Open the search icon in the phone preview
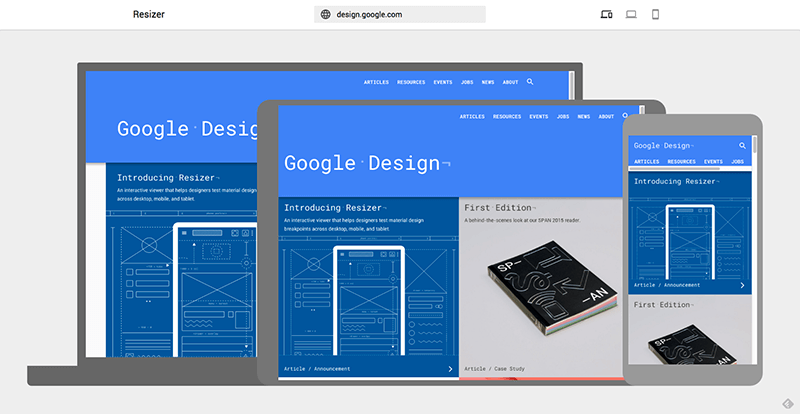The height and width of the screenshot is (414, 800). pyautogui.click(x=742, y=145)
